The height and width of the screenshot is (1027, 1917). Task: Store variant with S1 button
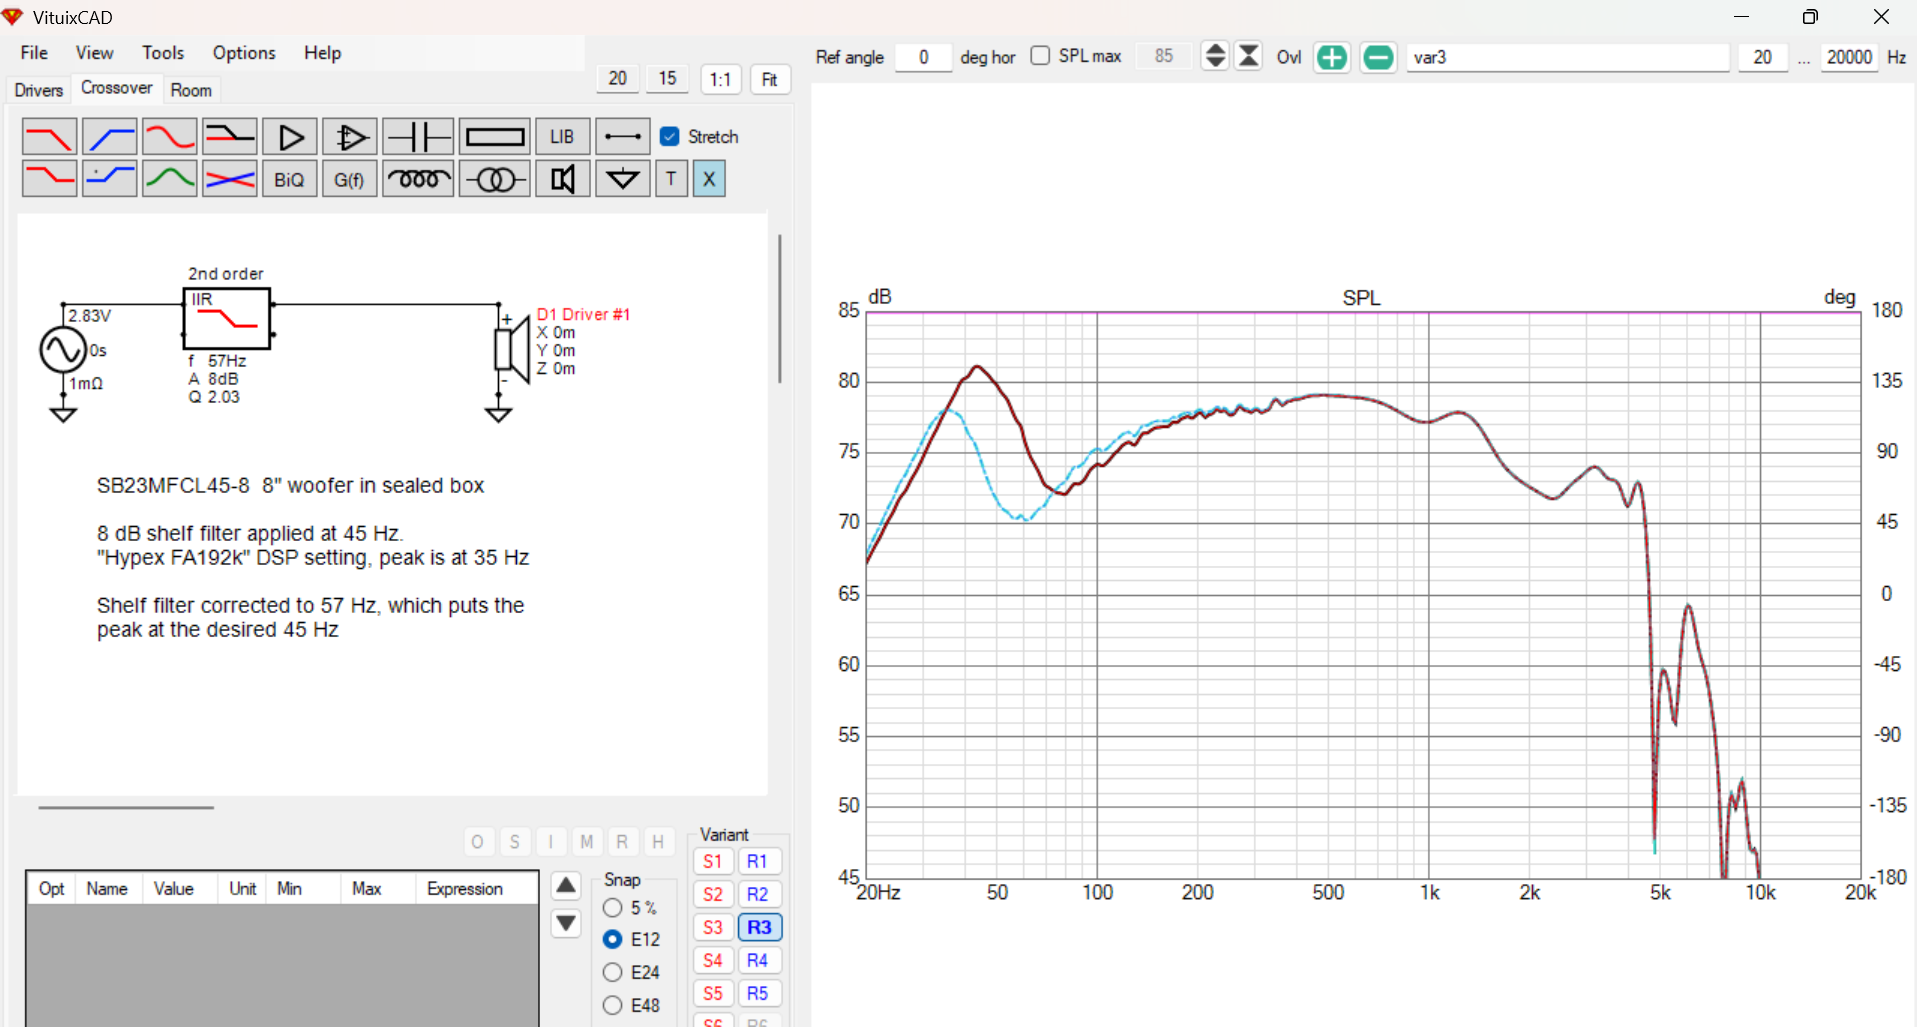click(713, 862)
